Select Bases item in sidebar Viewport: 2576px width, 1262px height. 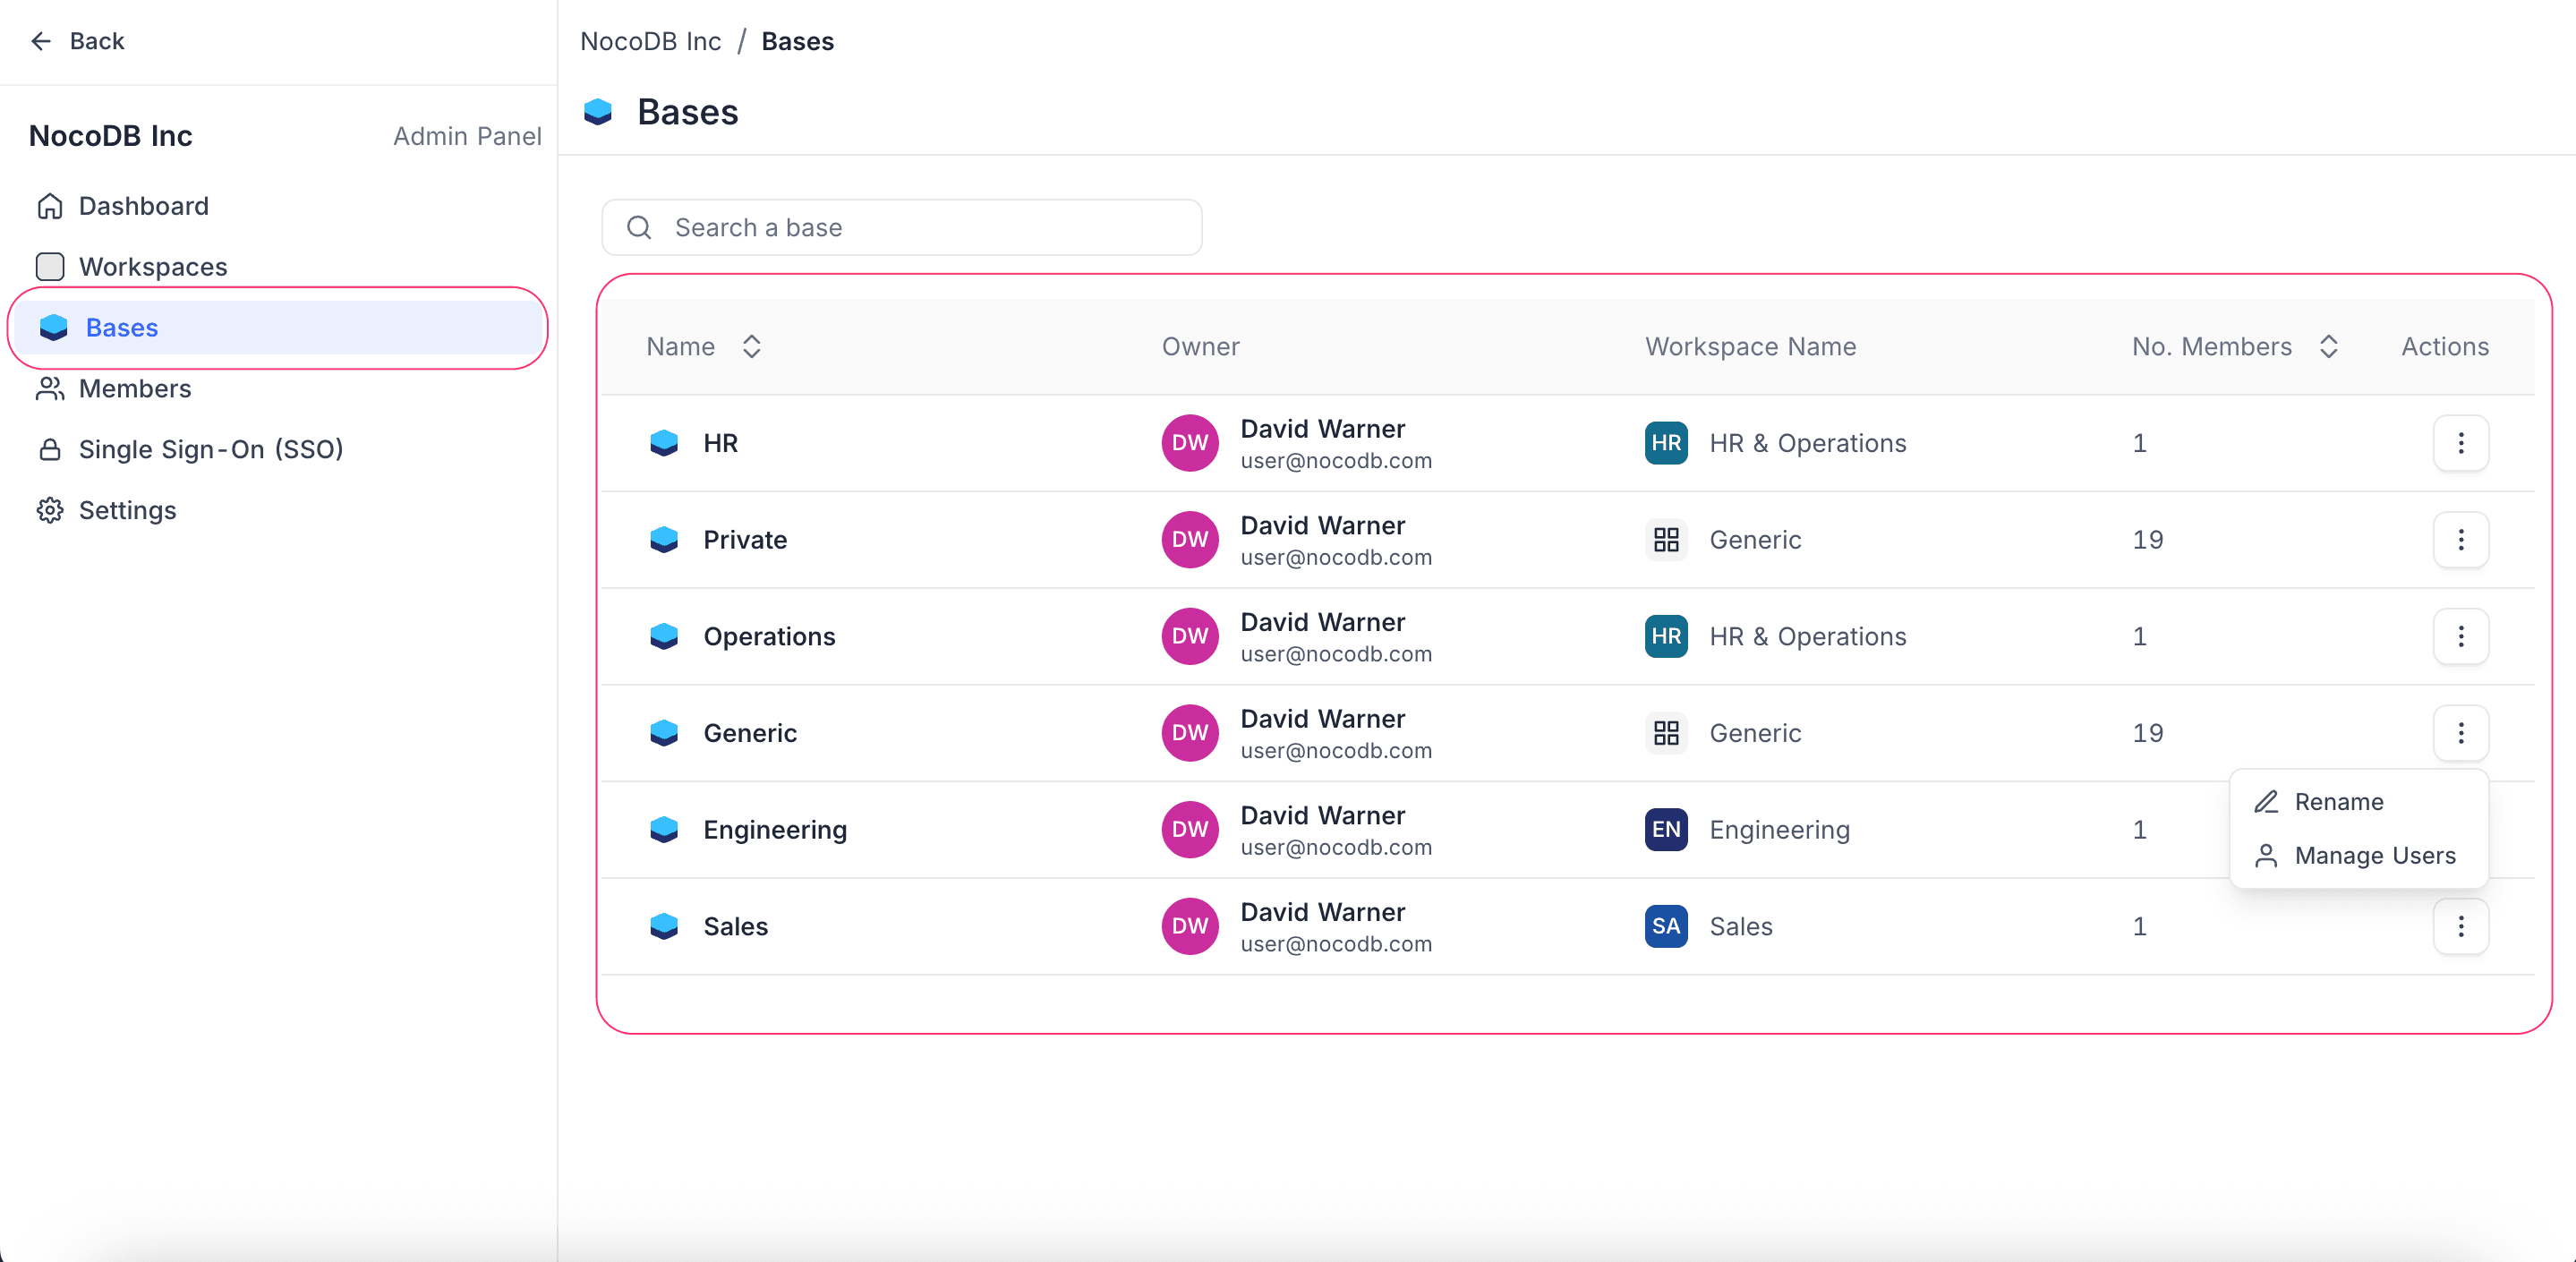pos(122,328)
